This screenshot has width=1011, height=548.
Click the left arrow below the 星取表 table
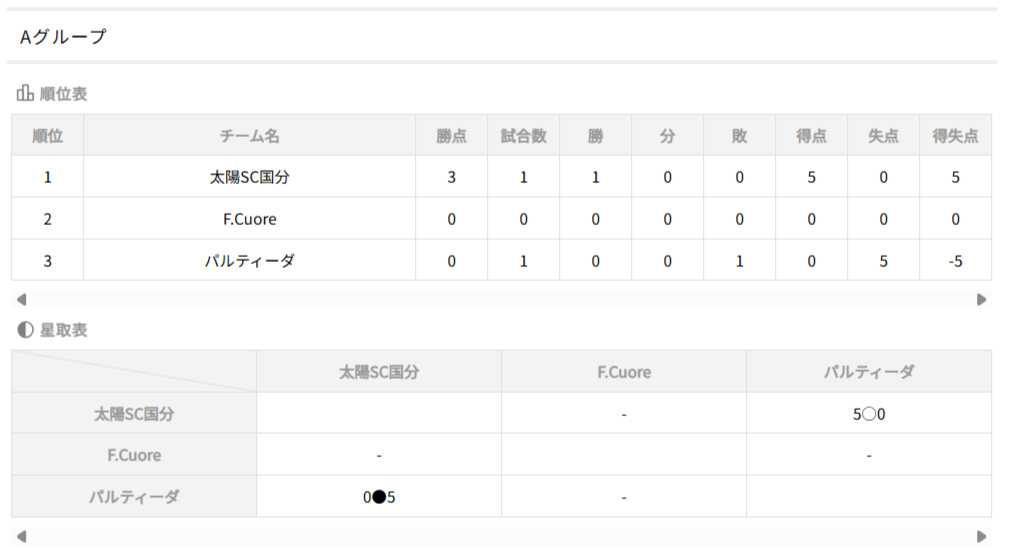point(22,536)
